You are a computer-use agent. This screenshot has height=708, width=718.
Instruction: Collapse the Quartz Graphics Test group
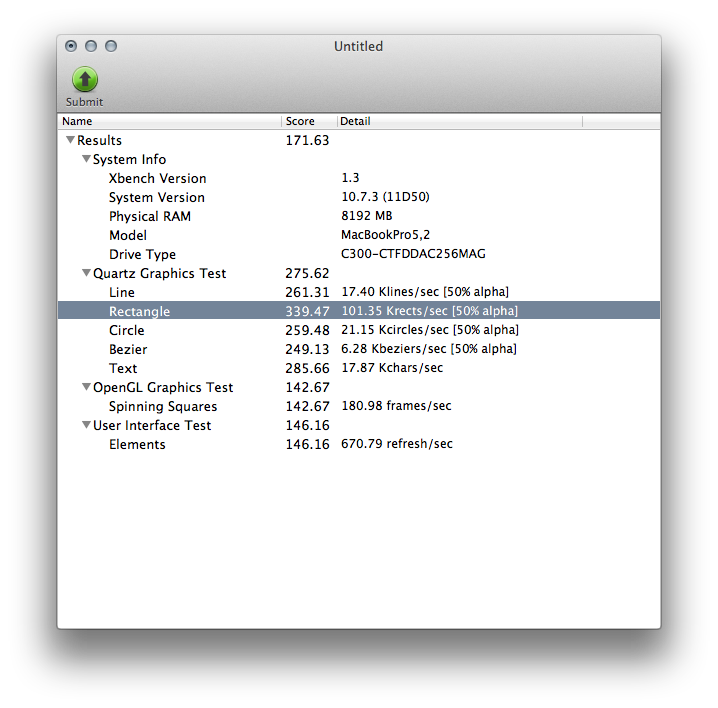[86, 274]
